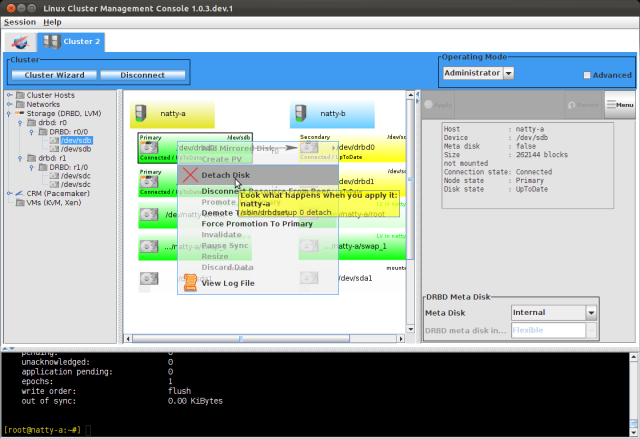Expand the Cluster Hosts tree node

(10, 95)
